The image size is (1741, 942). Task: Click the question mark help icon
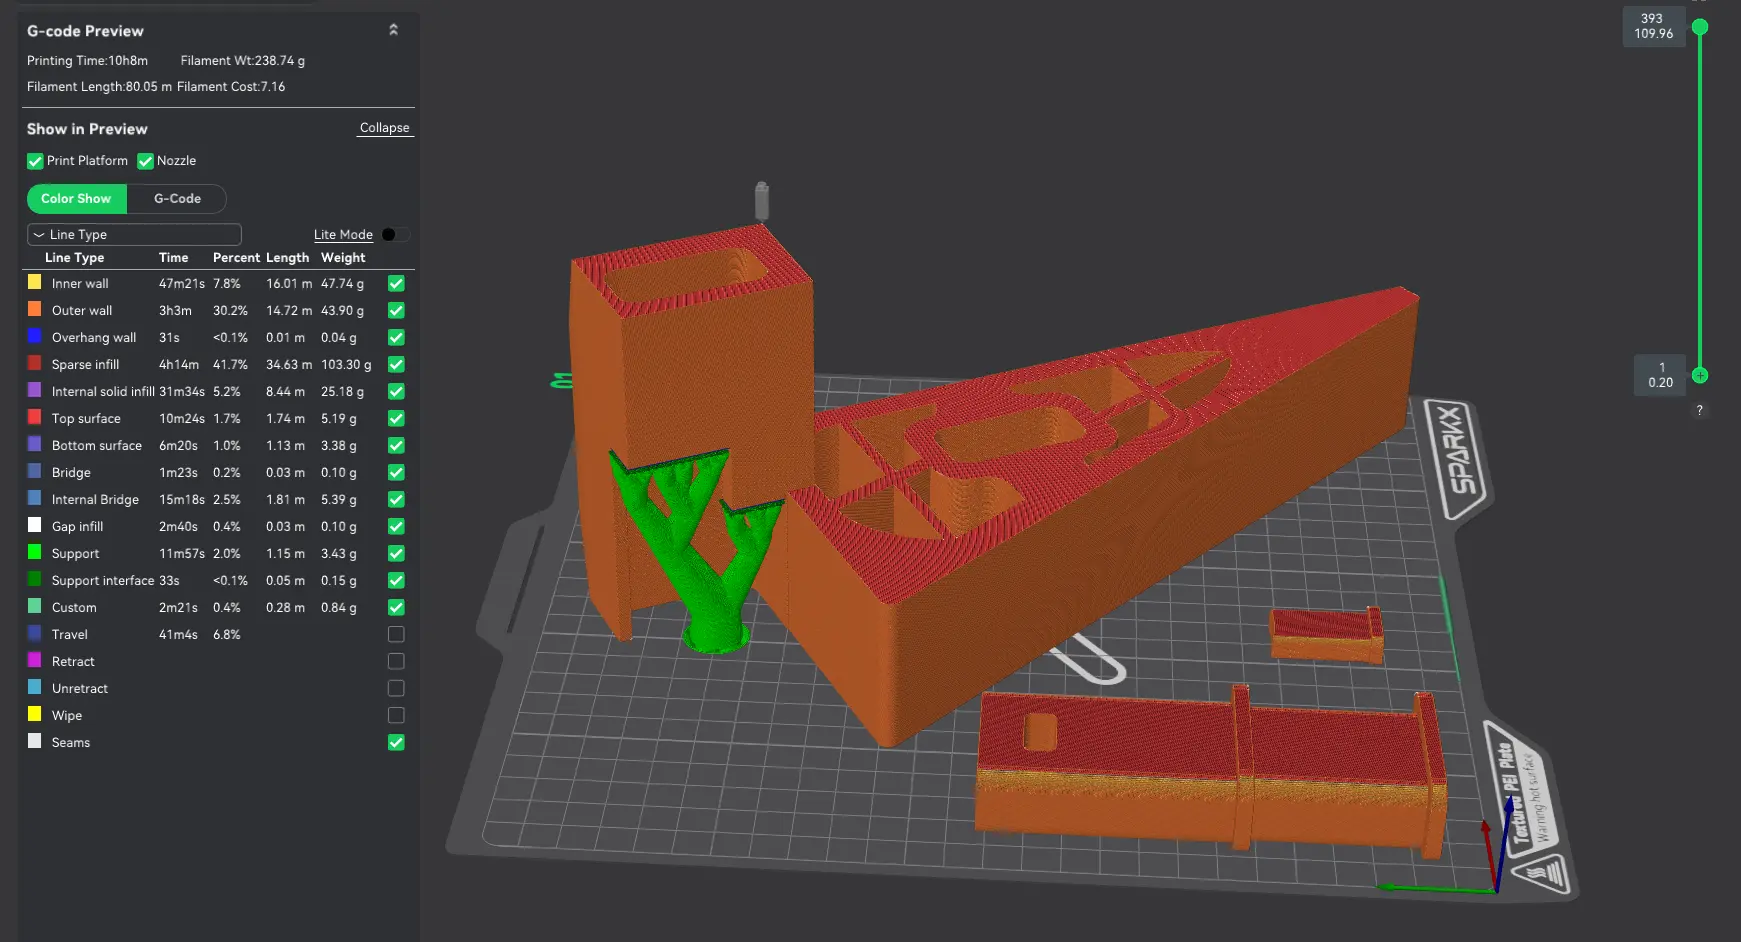[x=1699, y=410]
